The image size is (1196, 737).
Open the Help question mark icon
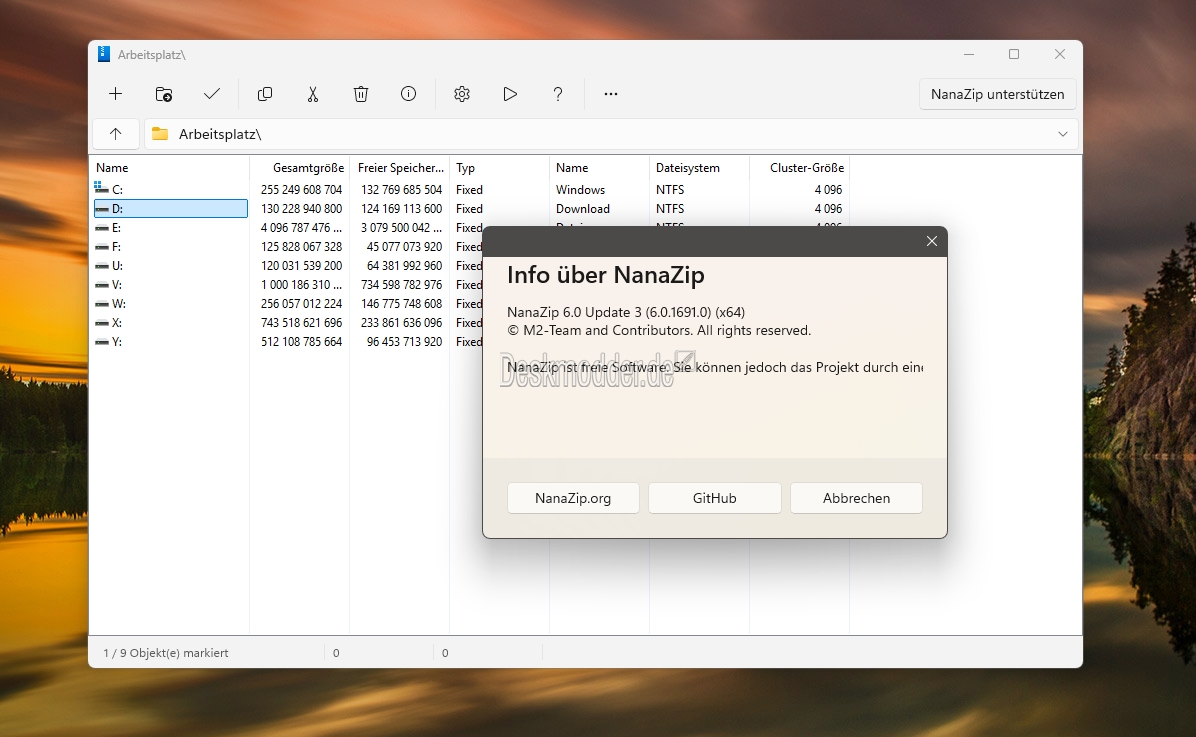point(558,94)
